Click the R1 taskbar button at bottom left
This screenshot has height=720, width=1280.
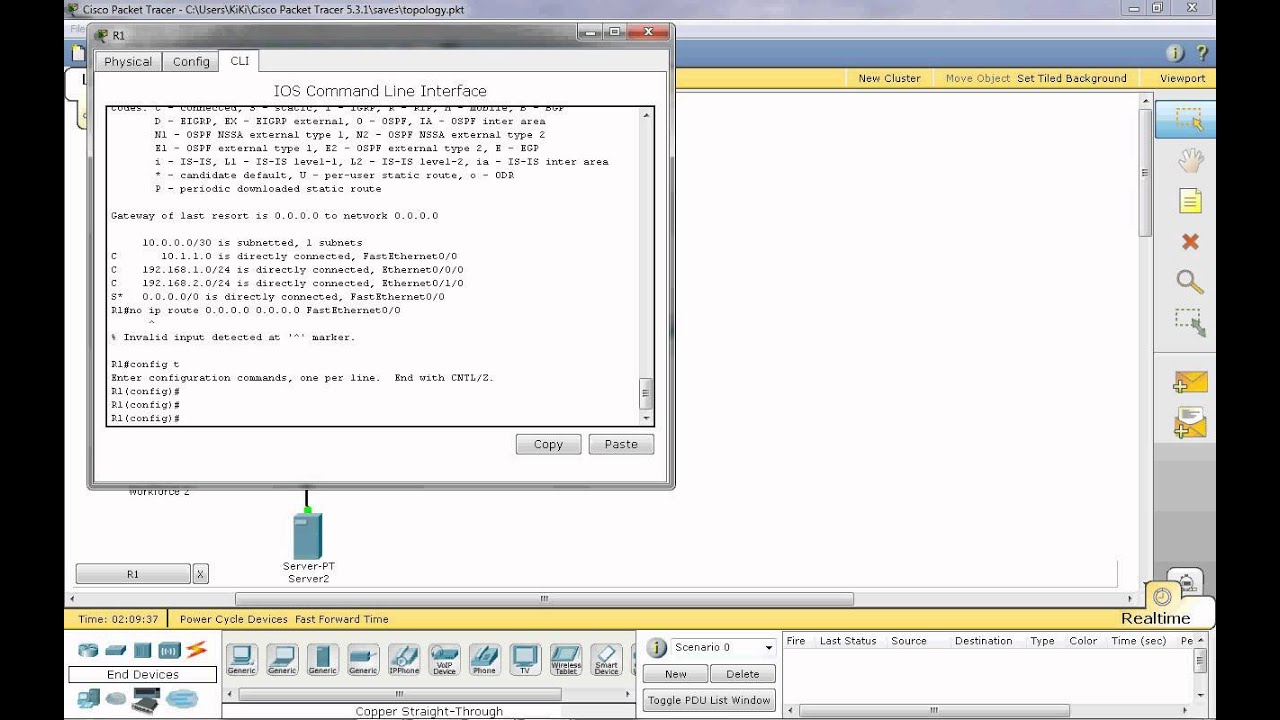pos(133,574)
